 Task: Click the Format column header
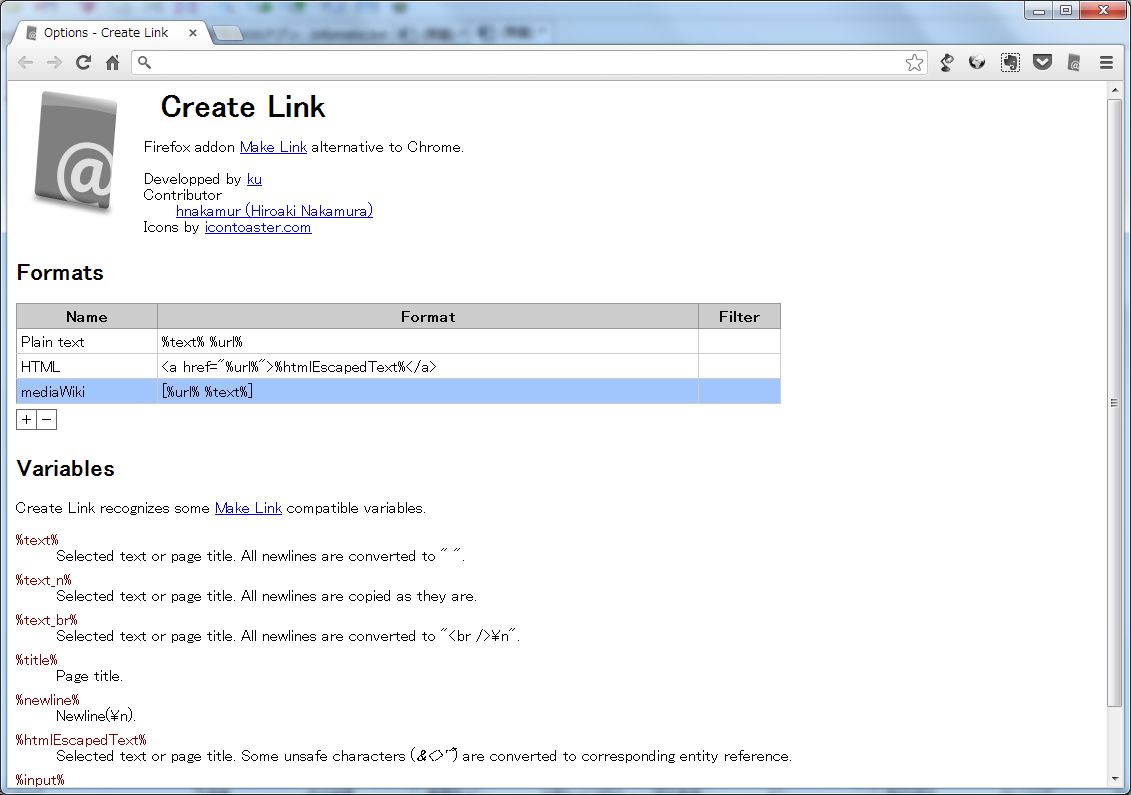428,317
